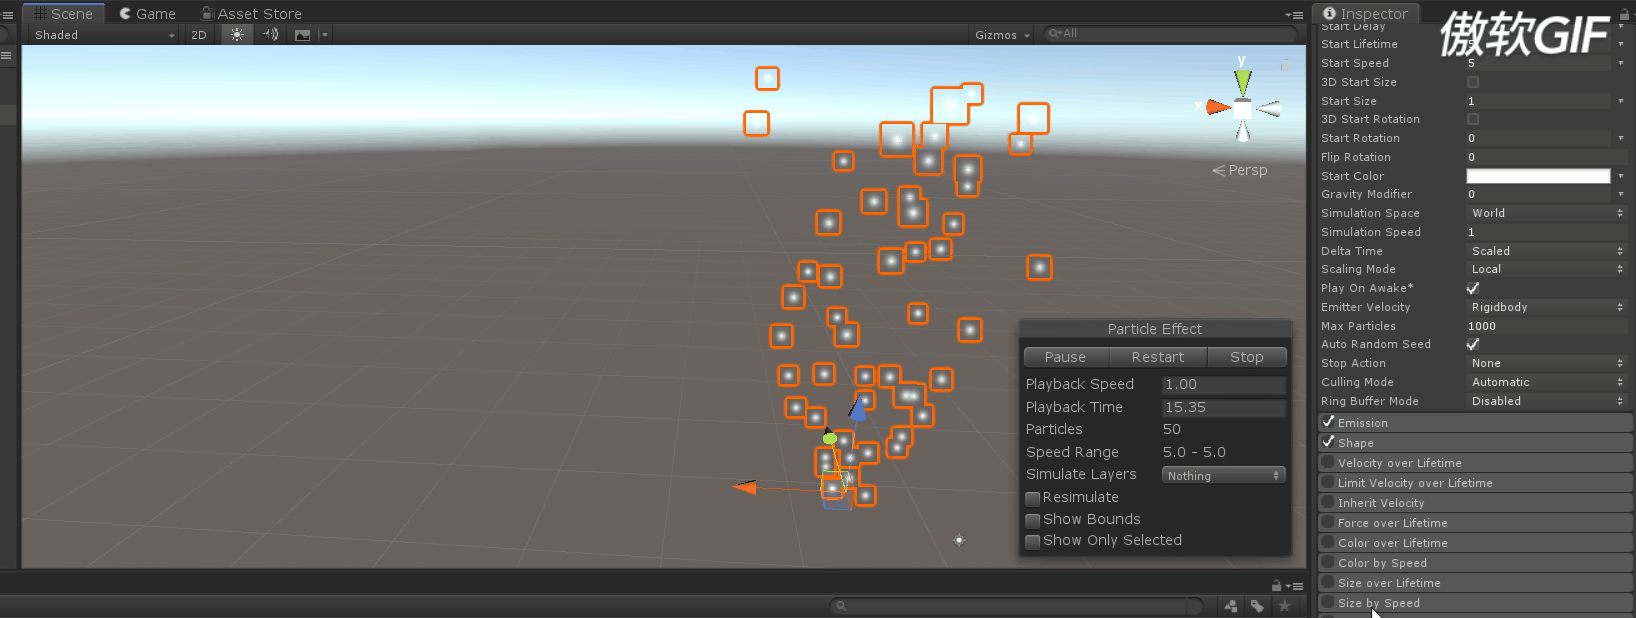Open Delta Time Scaled dropdown

coord(1546,251)
